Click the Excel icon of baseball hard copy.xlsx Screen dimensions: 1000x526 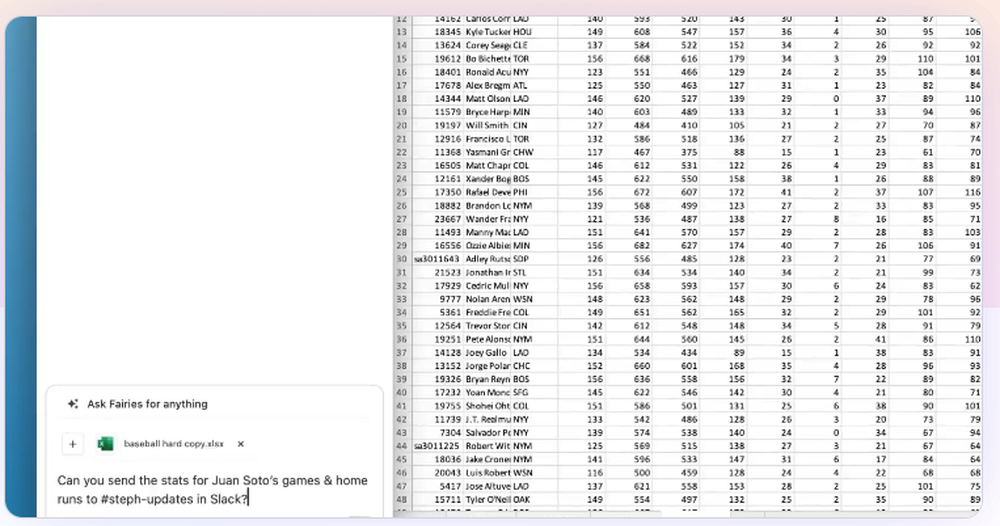pyautogui.click(x=105, y=444)
